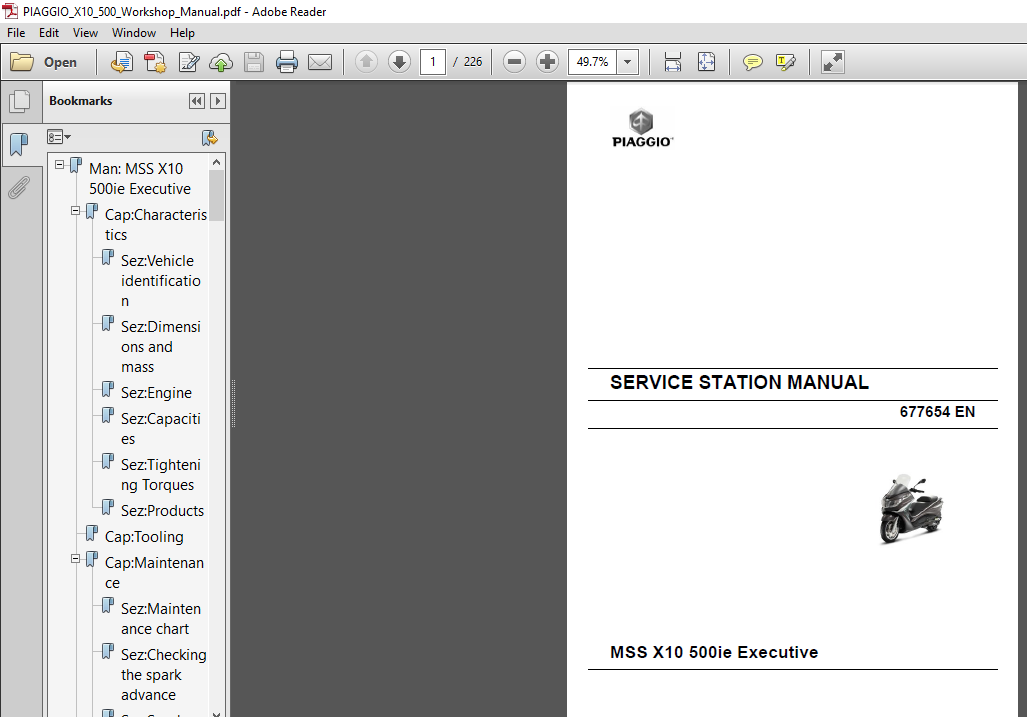This screenshot has height=717, width=1027.
Task: Open the View menu
Action: click(x=85, y=33)
